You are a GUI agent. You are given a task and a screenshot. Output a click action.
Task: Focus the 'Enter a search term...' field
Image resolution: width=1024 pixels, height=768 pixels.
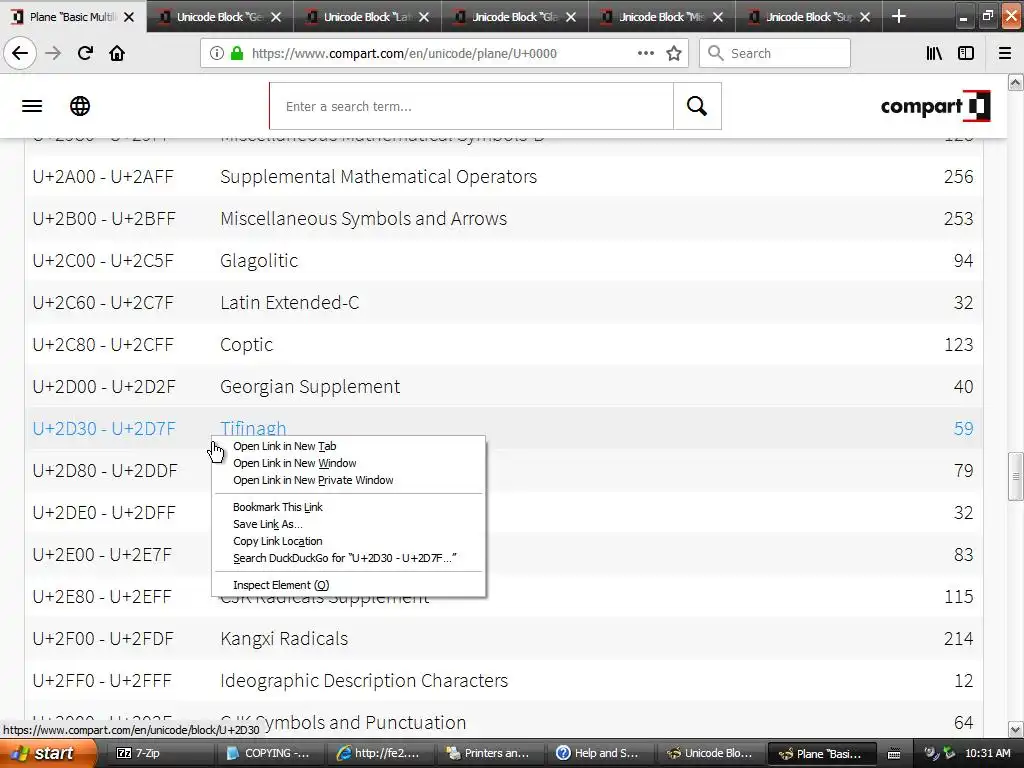472,106
